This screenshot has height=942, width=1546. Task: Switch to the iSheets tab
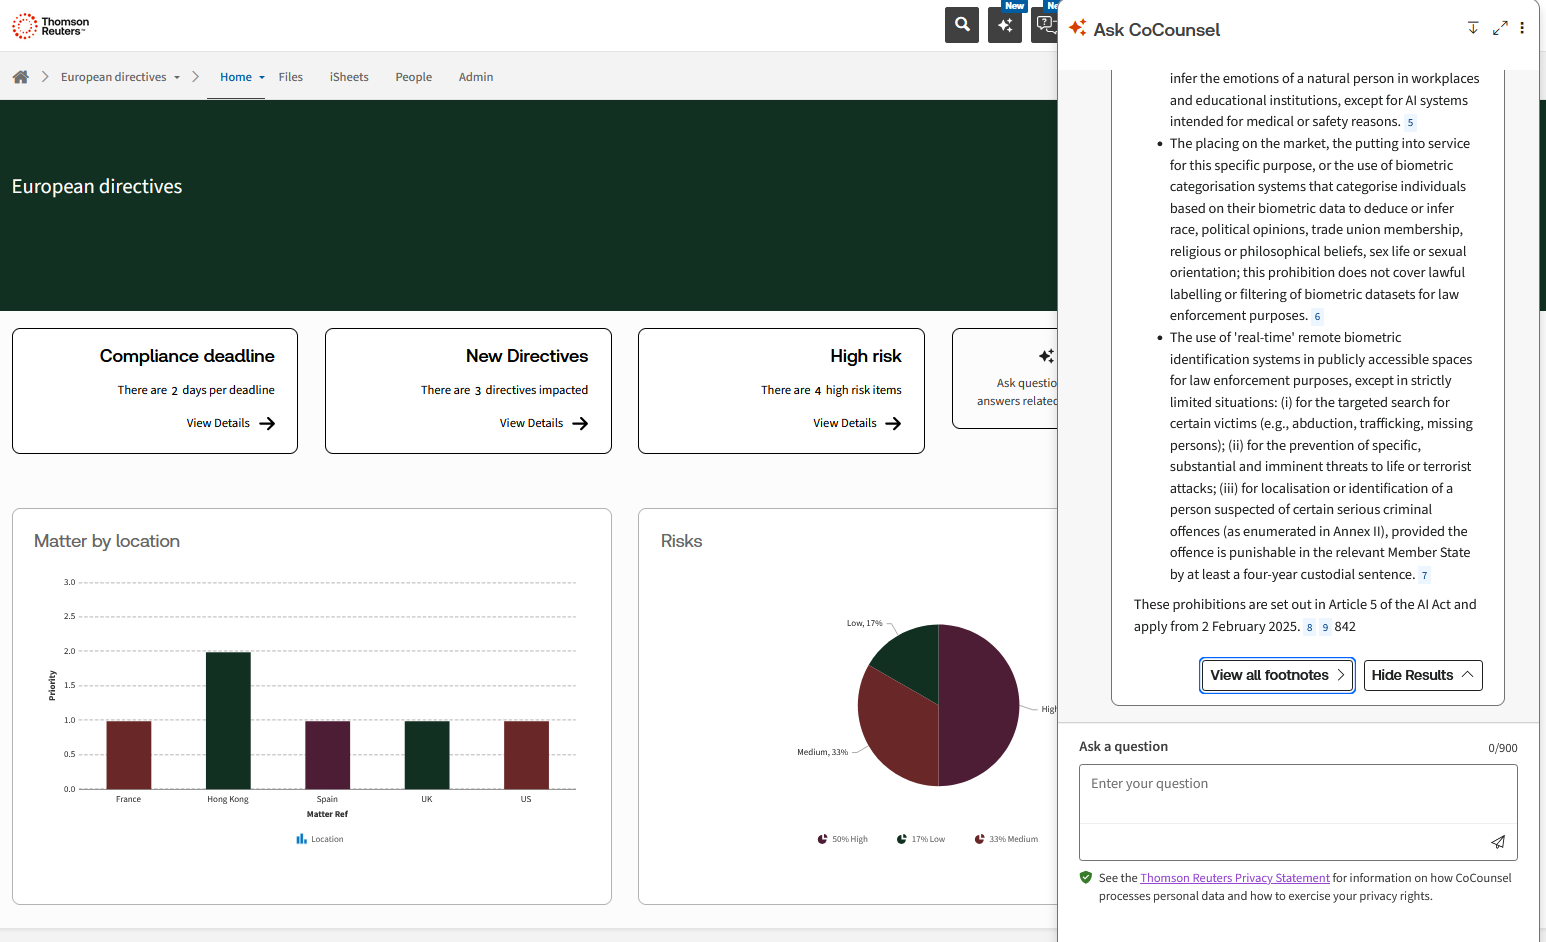click(349, 77)
